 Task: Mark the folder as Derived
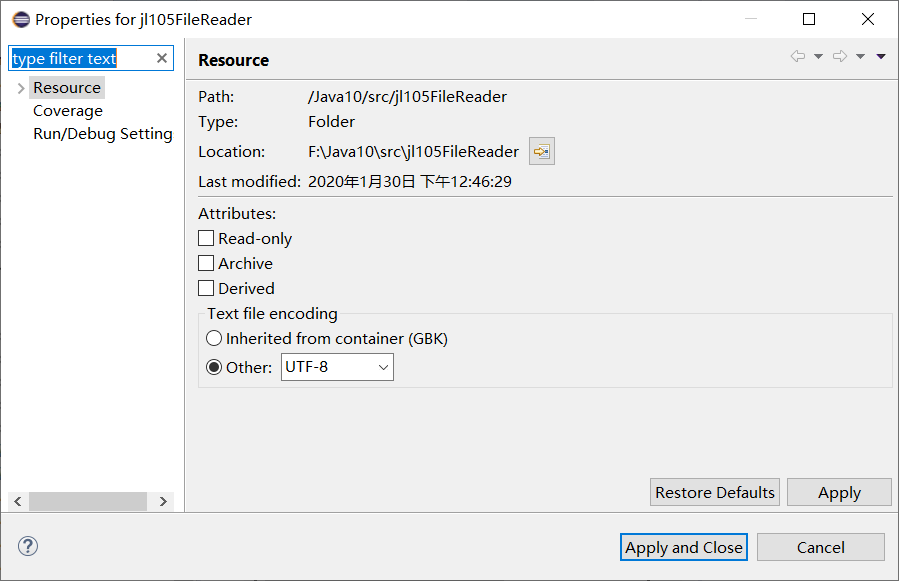click(206, 288)
